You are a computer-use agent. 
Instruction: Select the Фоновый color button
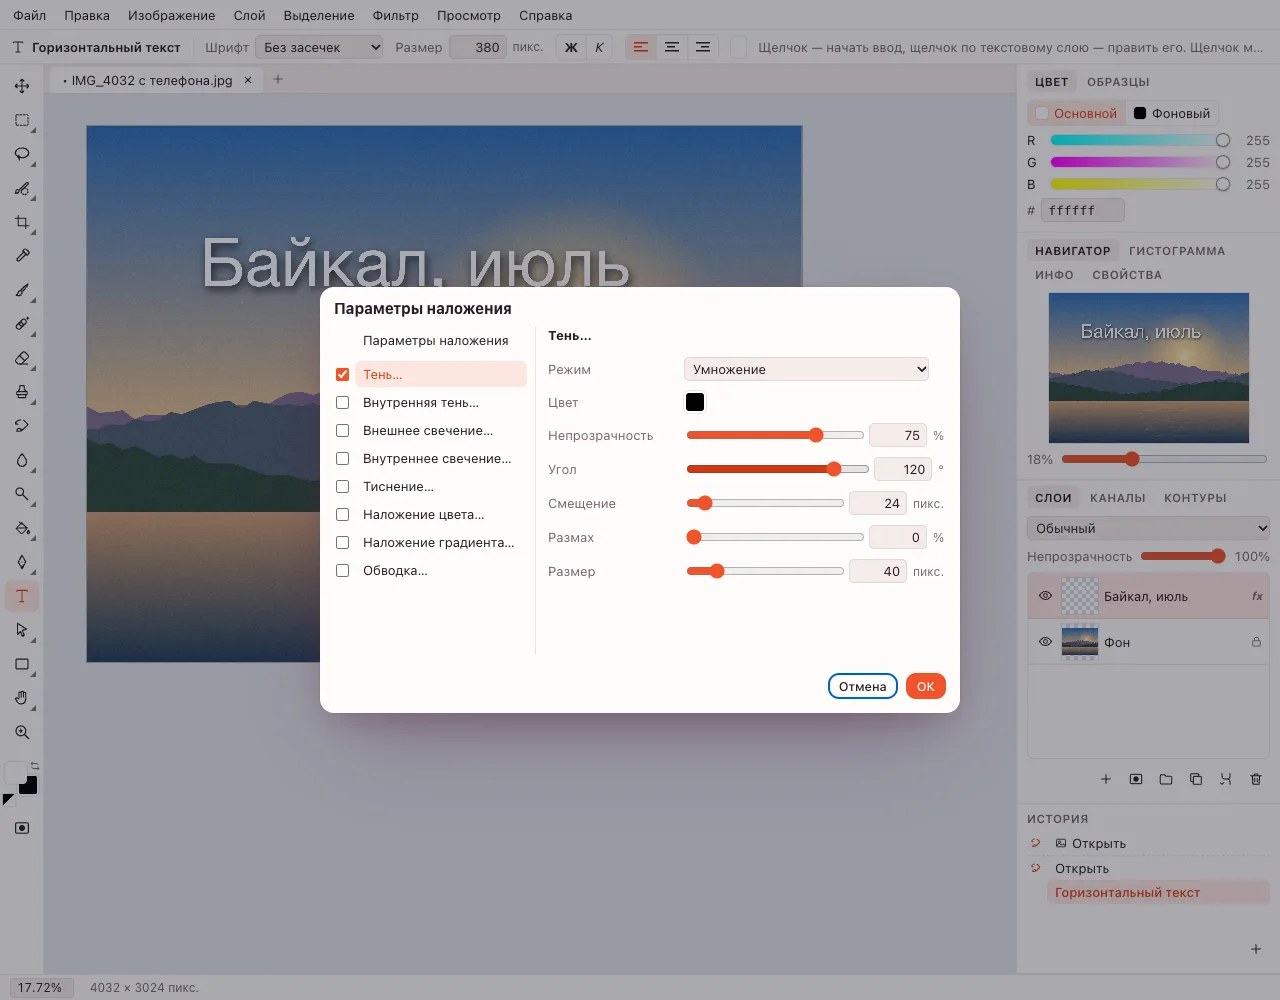[x=1172, y=113]
